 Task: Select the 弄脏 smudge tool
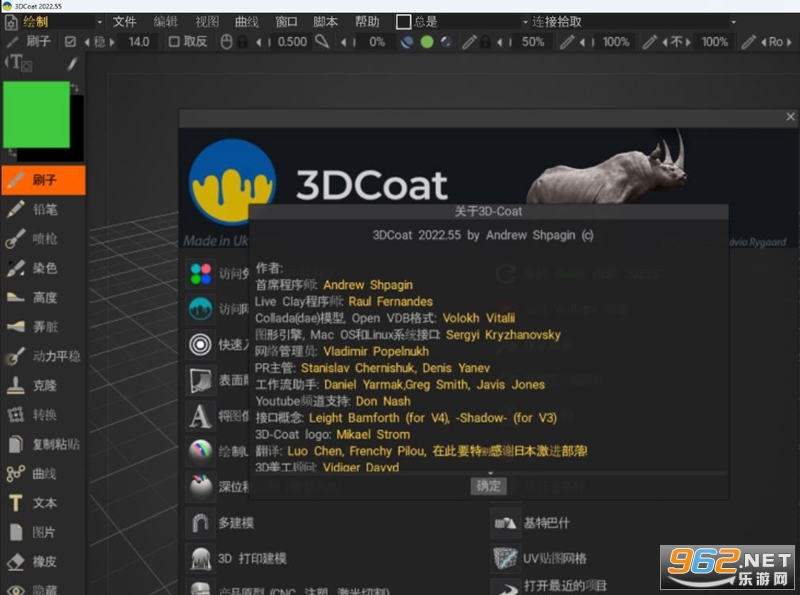[x=43, y=327]
